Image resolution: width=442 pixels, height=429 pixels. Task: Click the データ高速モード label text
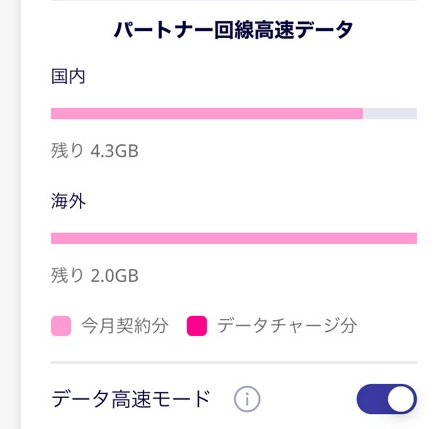(x=131, y=399)
